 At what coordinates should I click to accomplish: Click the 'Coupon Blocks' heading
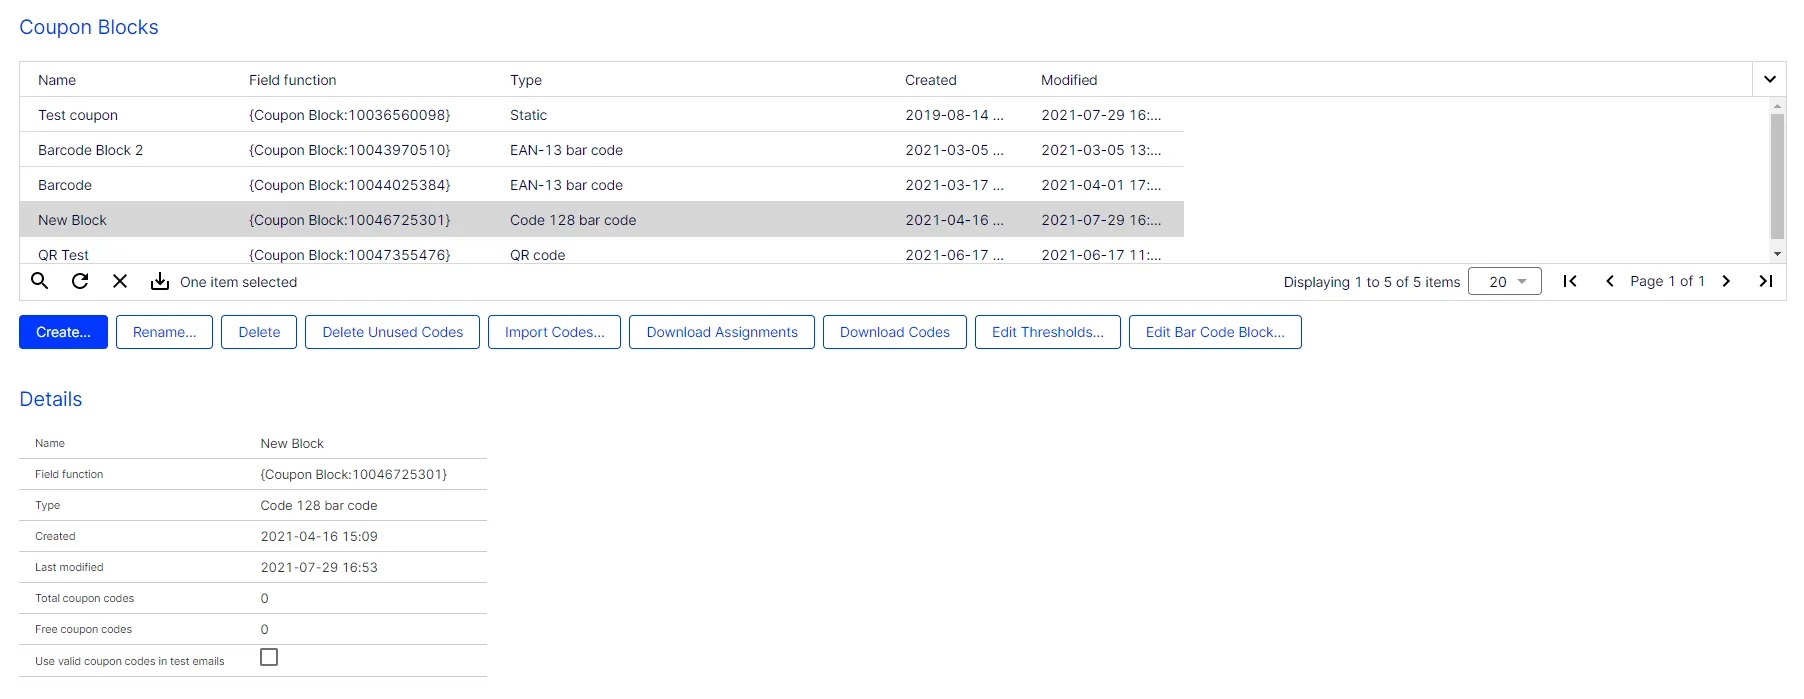tap(89, 27)
